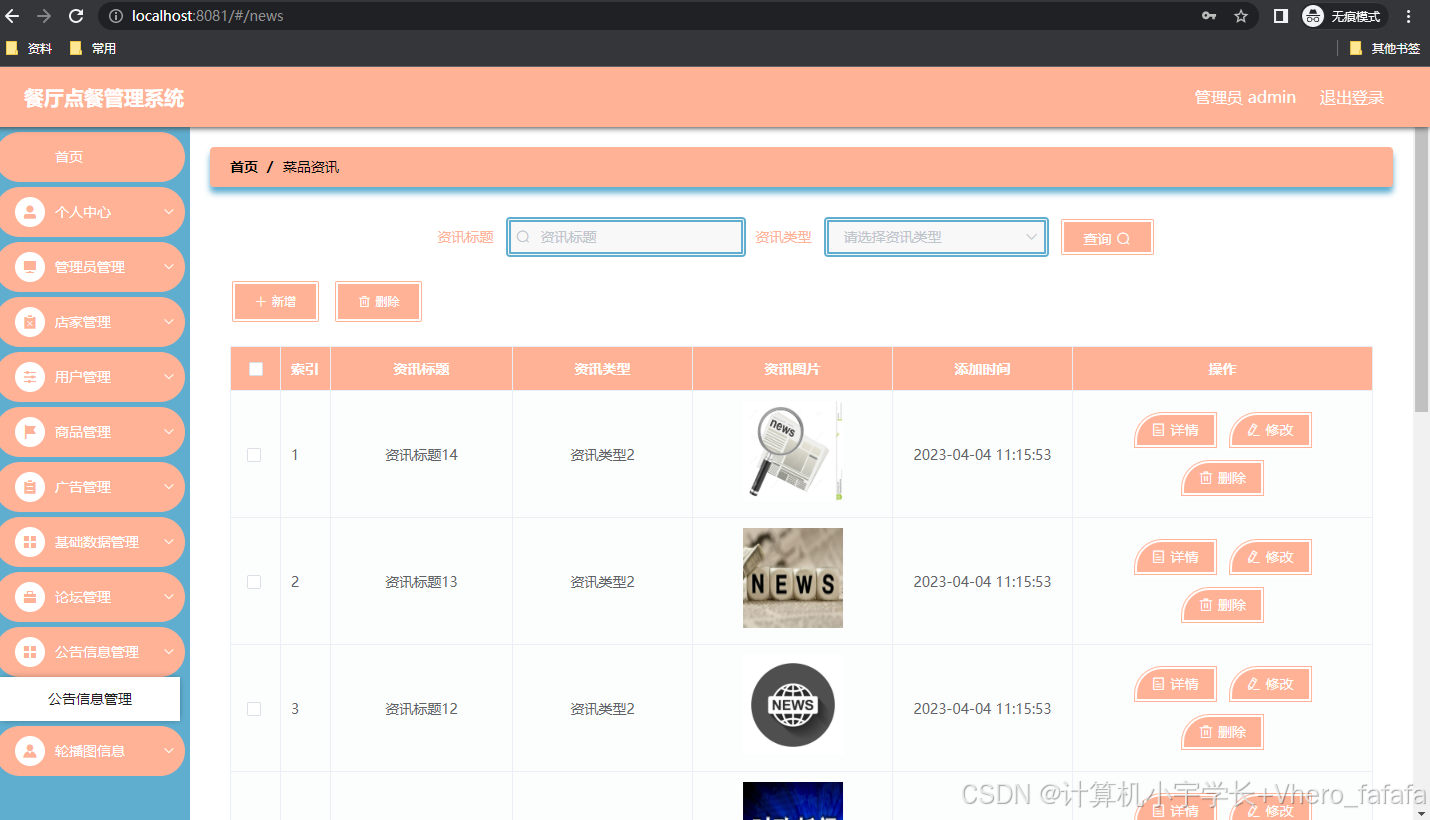Image resolution: width=1430 pixels, height=820 pixels.
Task: Click 退出登录 to log out
Action: click(1351, 97)
